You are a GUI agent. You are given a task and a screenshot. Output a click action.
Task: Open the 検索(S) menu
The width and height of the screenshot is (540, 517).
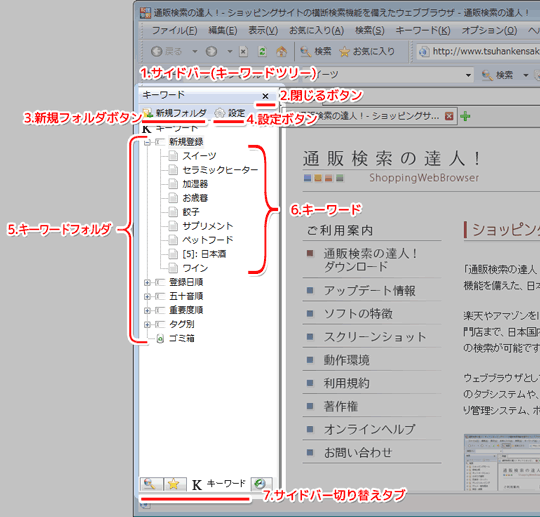pos(370,31)
